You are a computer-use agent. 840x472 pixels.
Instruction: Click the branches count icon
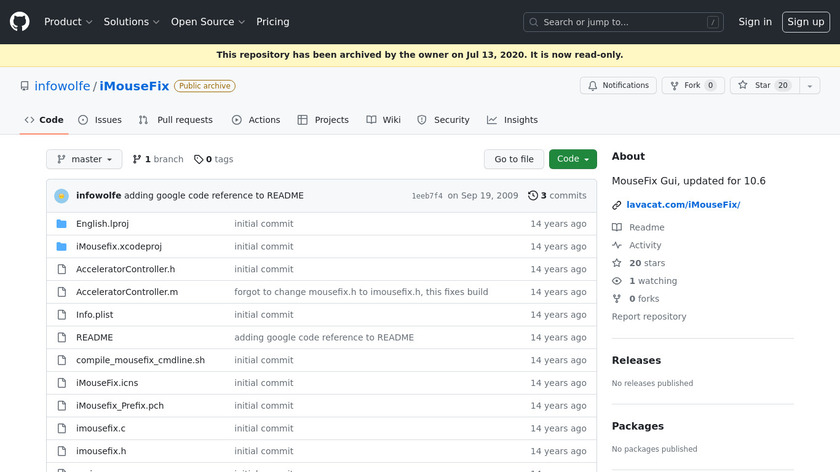(x=137, y=159)
